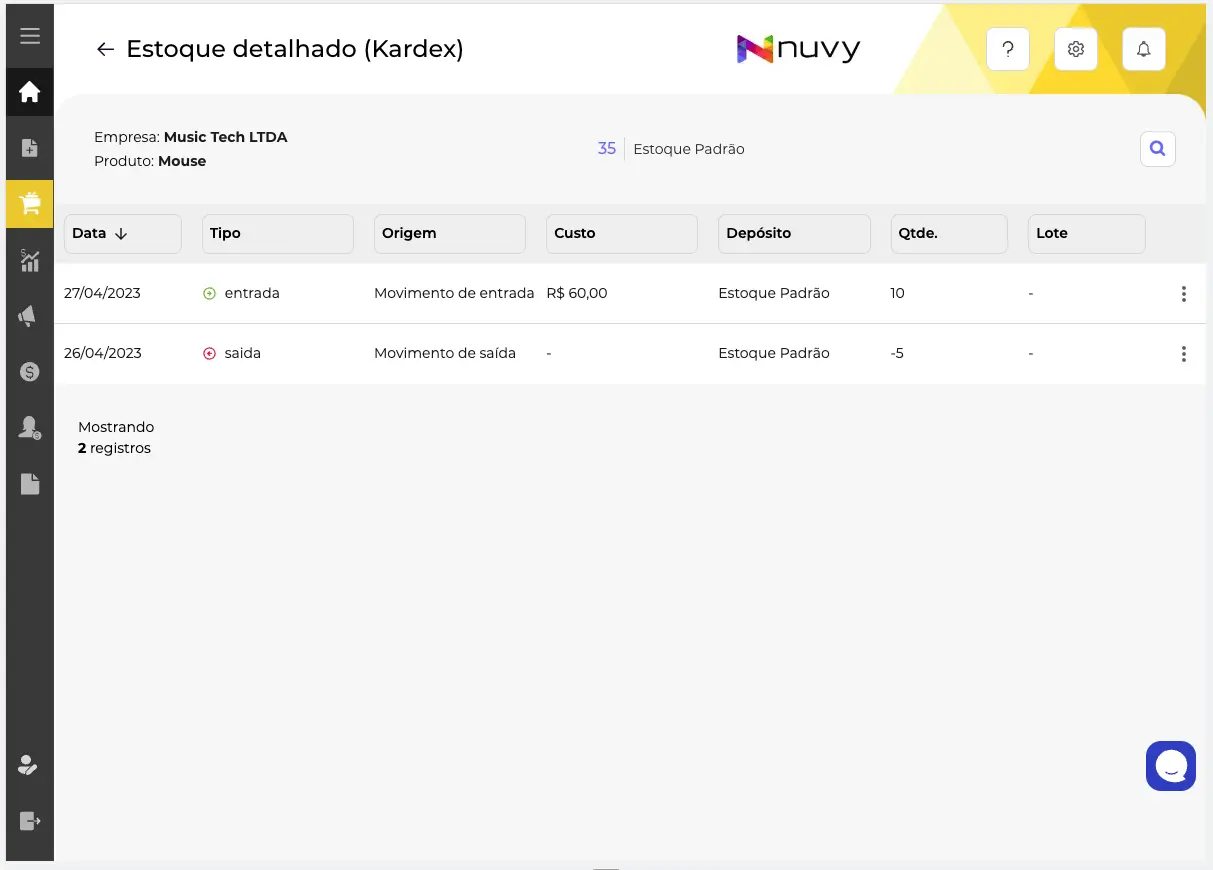Open settings gear in header
Viewport: 1213px width, 870px height.
(x=1076, y=49)
